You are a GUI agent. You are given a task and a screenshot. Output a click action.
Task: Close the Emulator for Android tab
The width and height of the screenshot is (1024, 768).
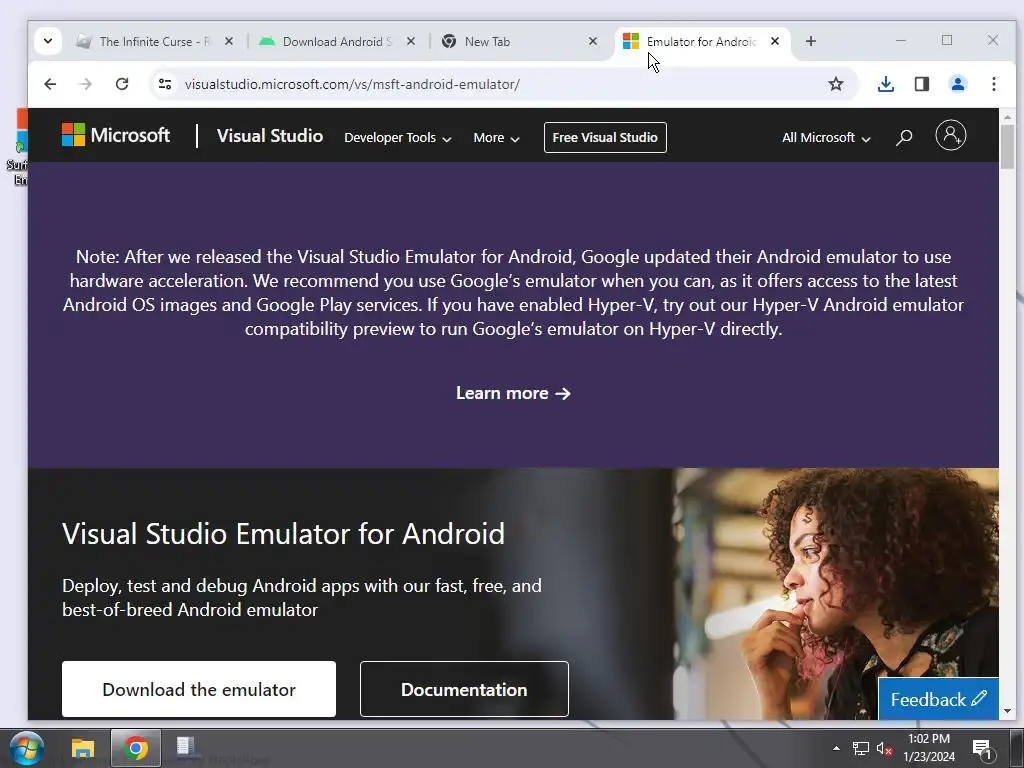tap(775, 41)
